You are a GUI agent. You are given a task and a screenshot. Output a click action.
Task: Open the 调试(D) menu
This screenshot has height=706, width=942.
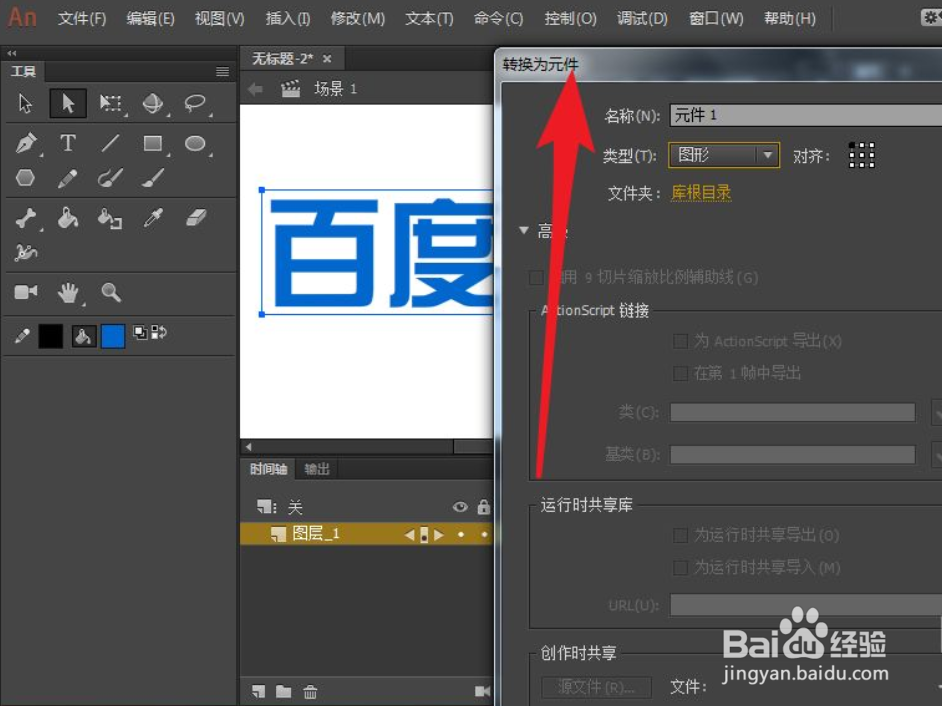click(x=642, y=19)
